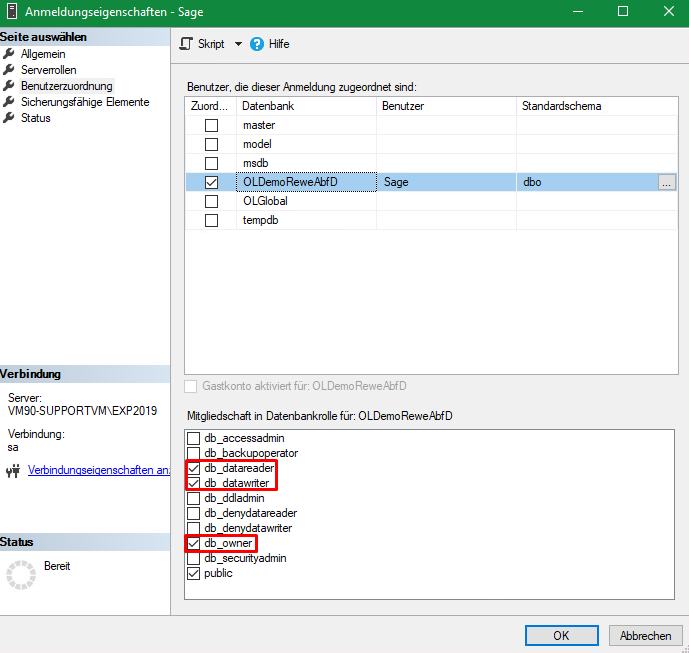Enable mapping checkbox for master database

211,126
